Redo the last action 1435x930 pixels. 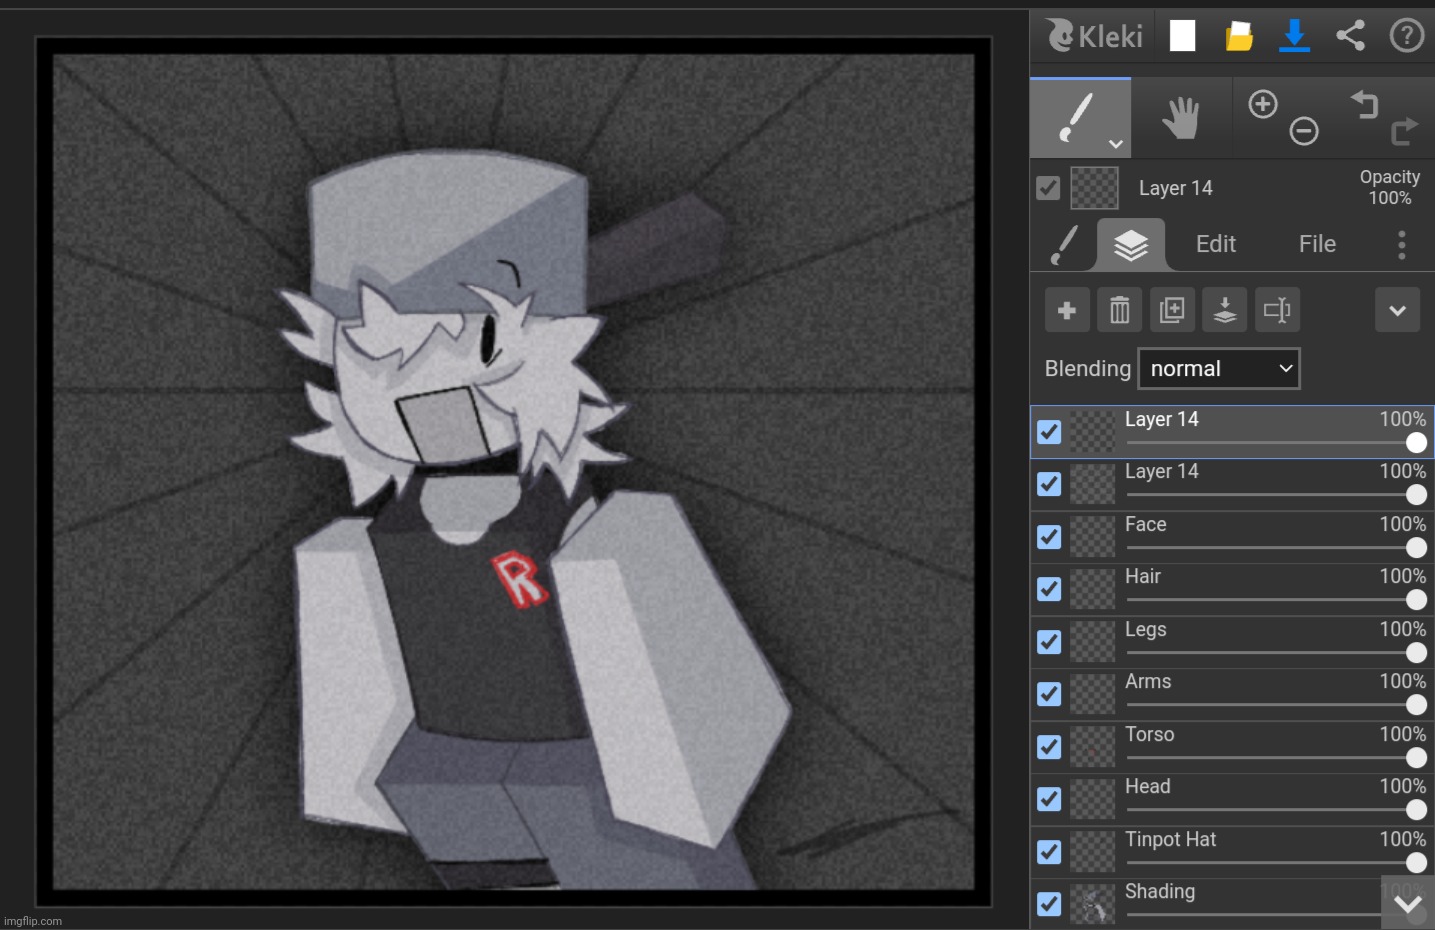1405,131
